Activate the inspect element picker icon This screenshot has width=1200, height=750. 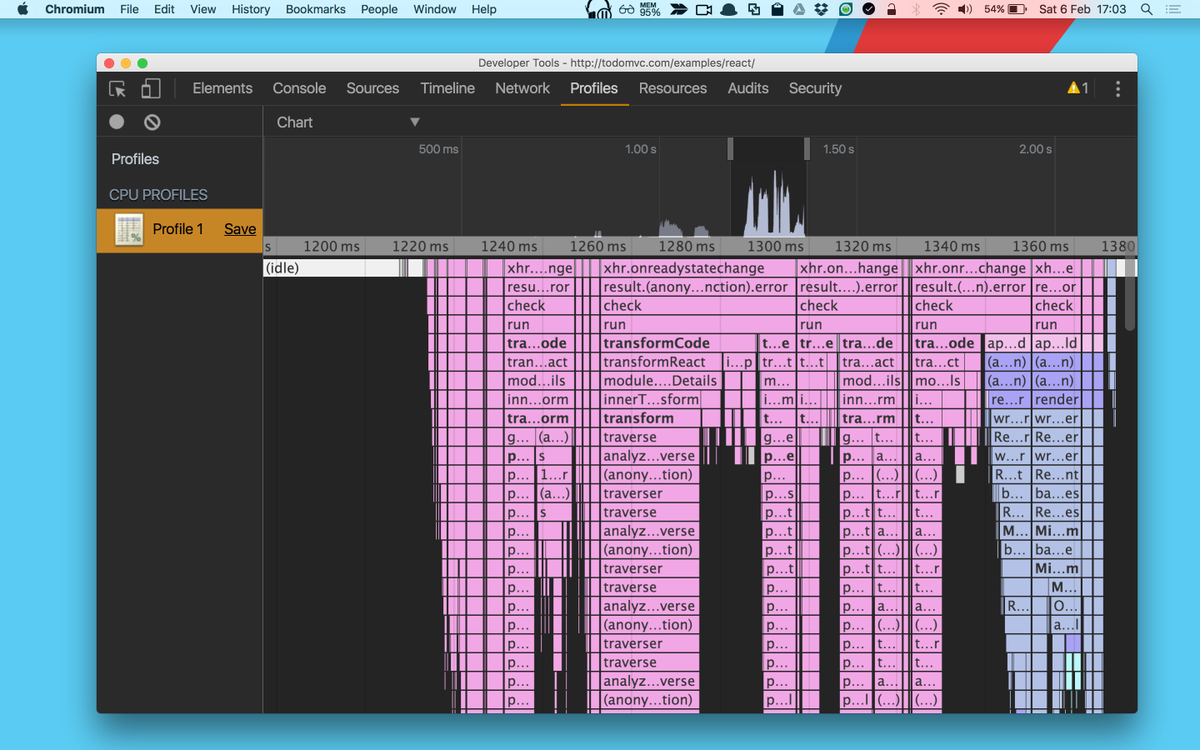118,89
